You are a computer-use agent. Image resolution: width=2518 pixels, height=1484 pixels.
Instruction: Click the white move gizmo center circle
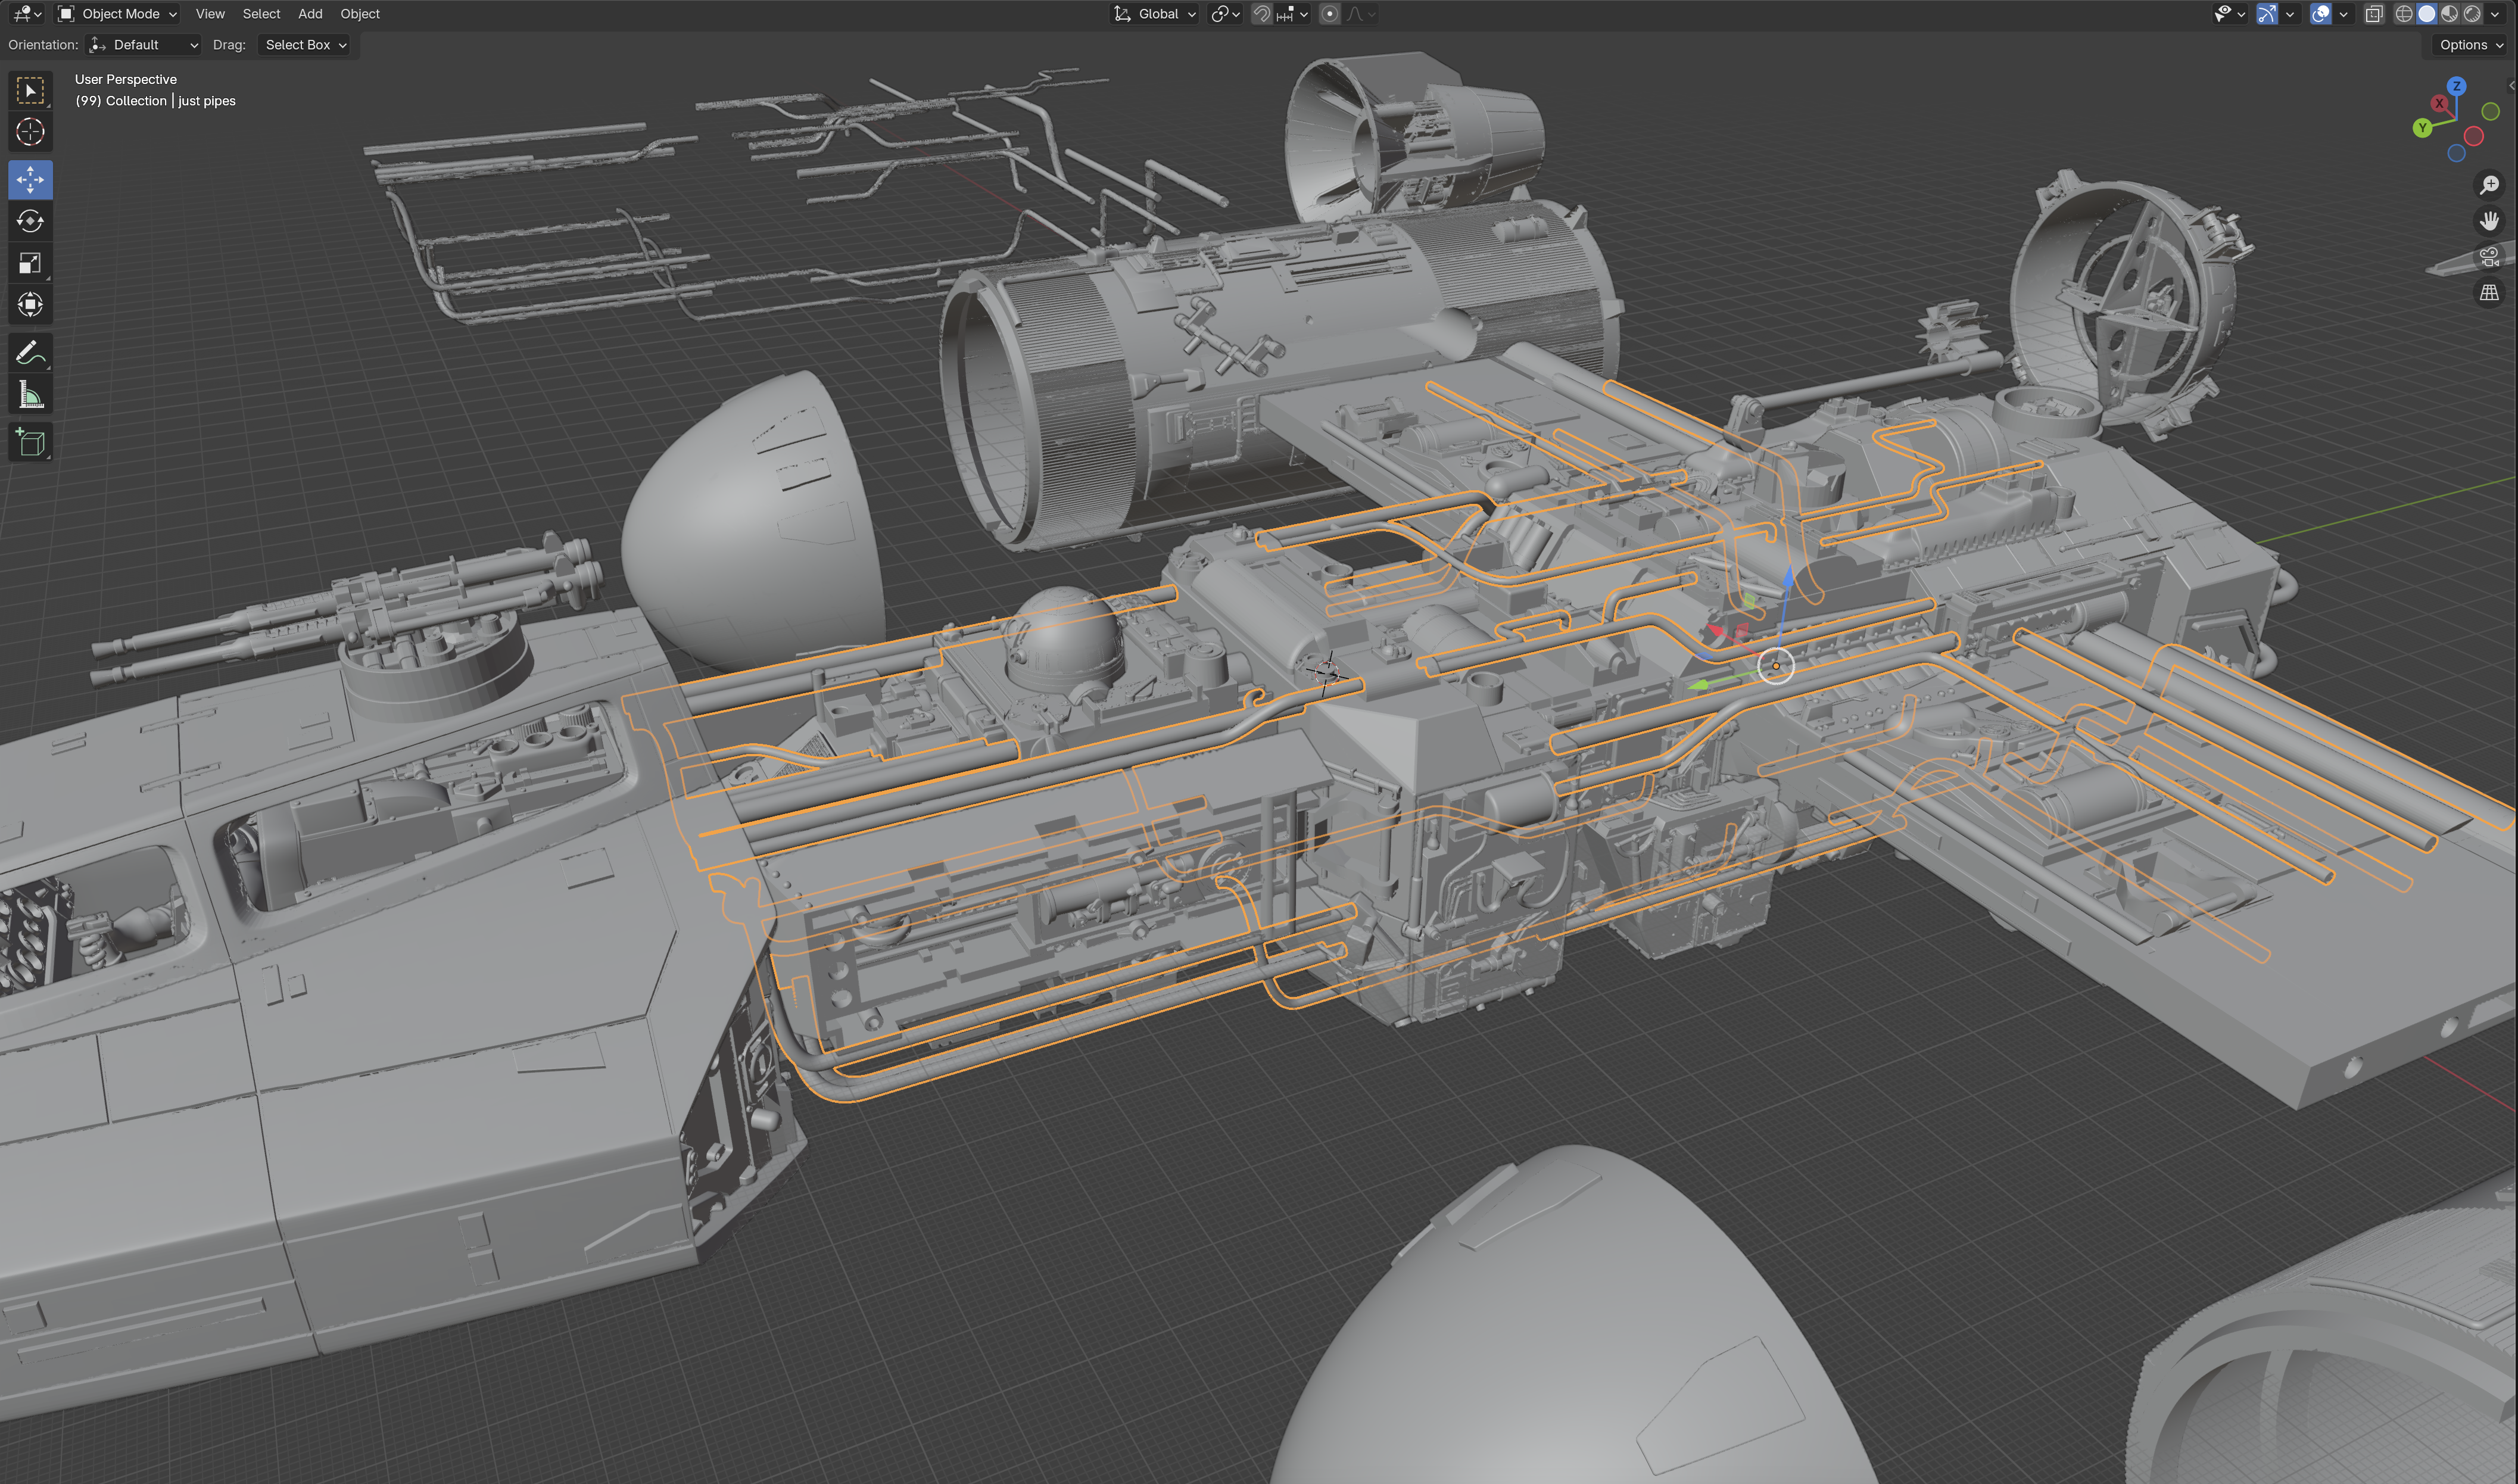tap(1776, 666)
